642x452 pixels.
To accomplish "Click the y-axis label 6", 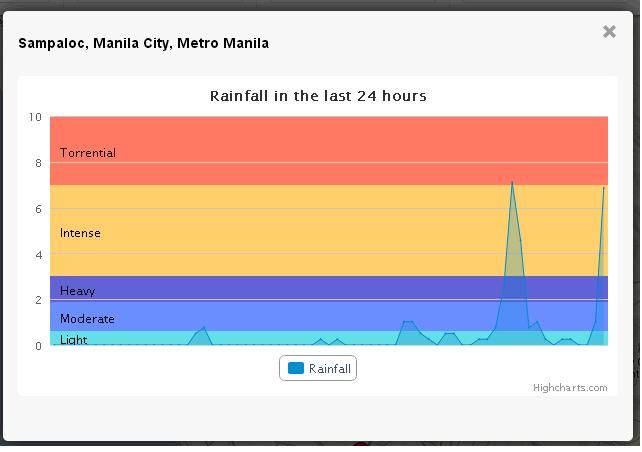I will pyautogui.click(x=38, y=209).
